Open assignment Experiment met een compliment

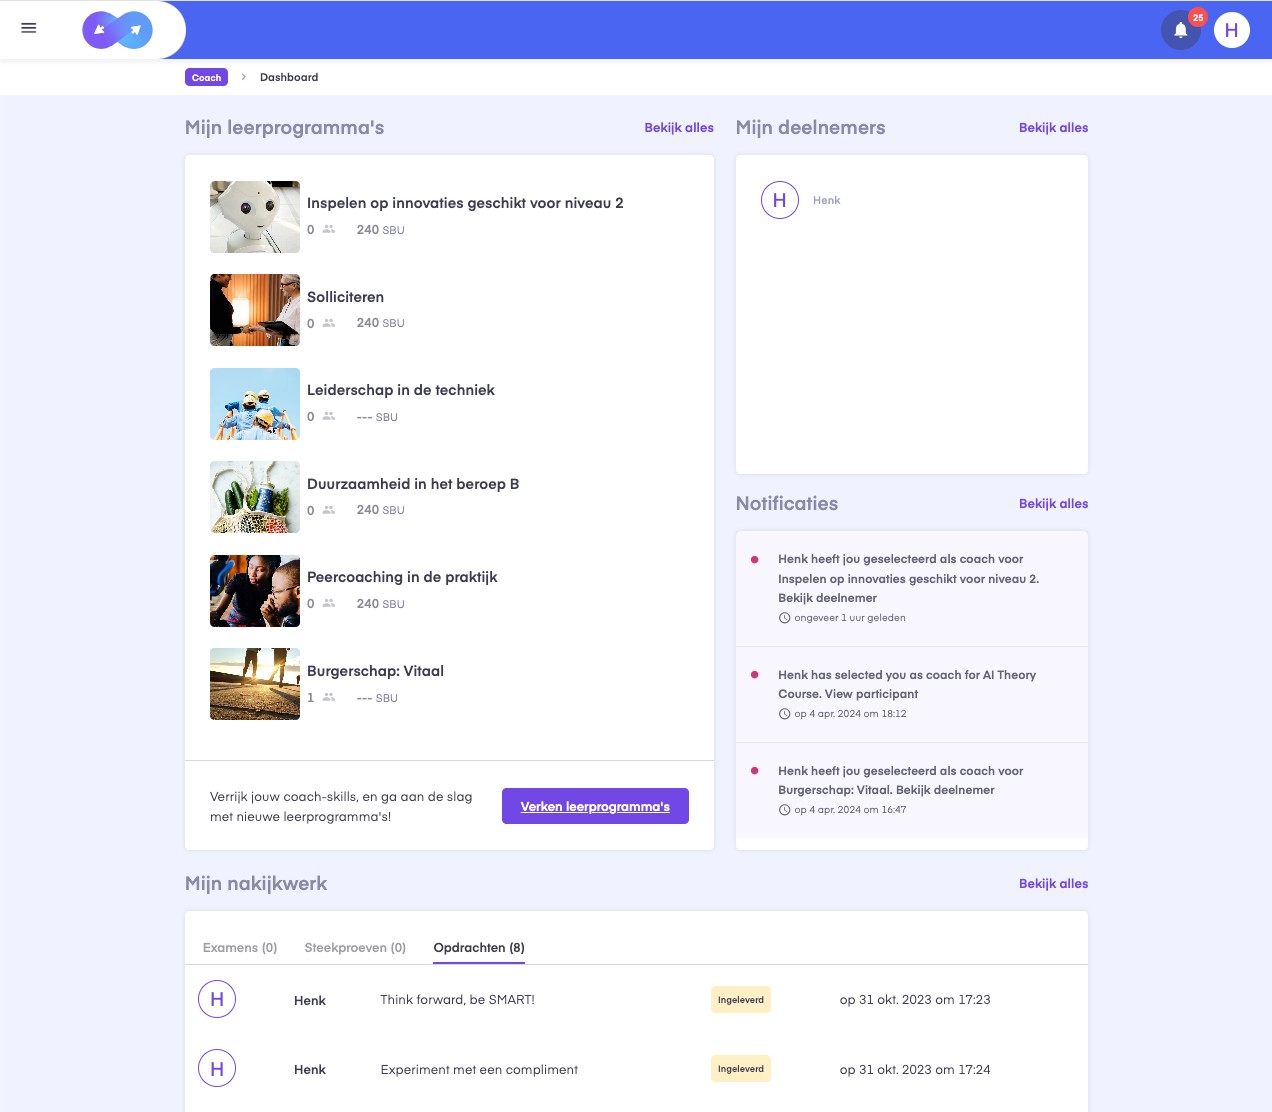(x=479, y=1070)
